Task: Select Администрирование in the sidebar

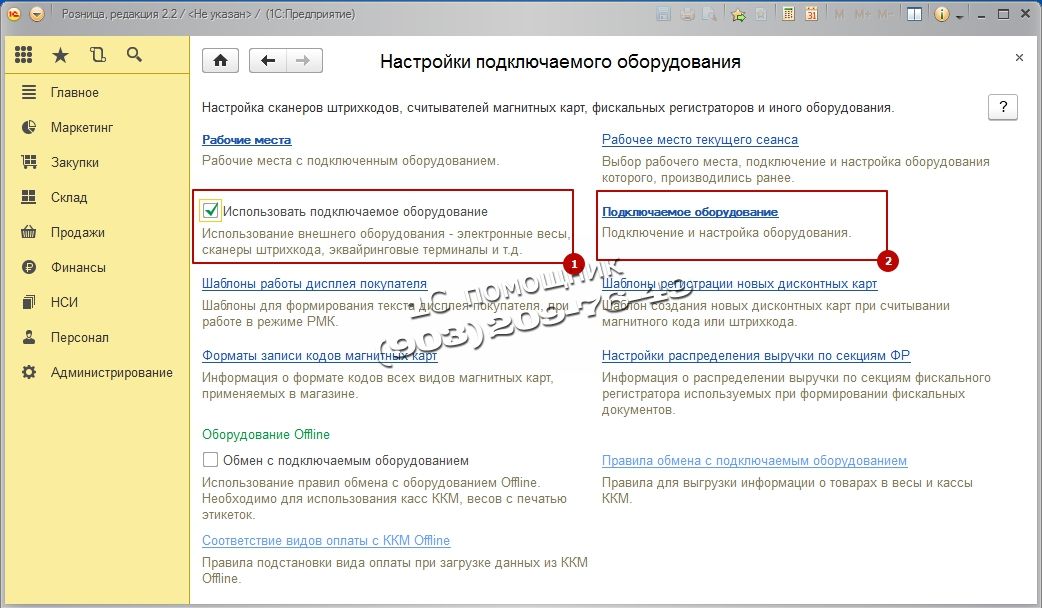Action: pyautogui.click(x=111, y=372)
